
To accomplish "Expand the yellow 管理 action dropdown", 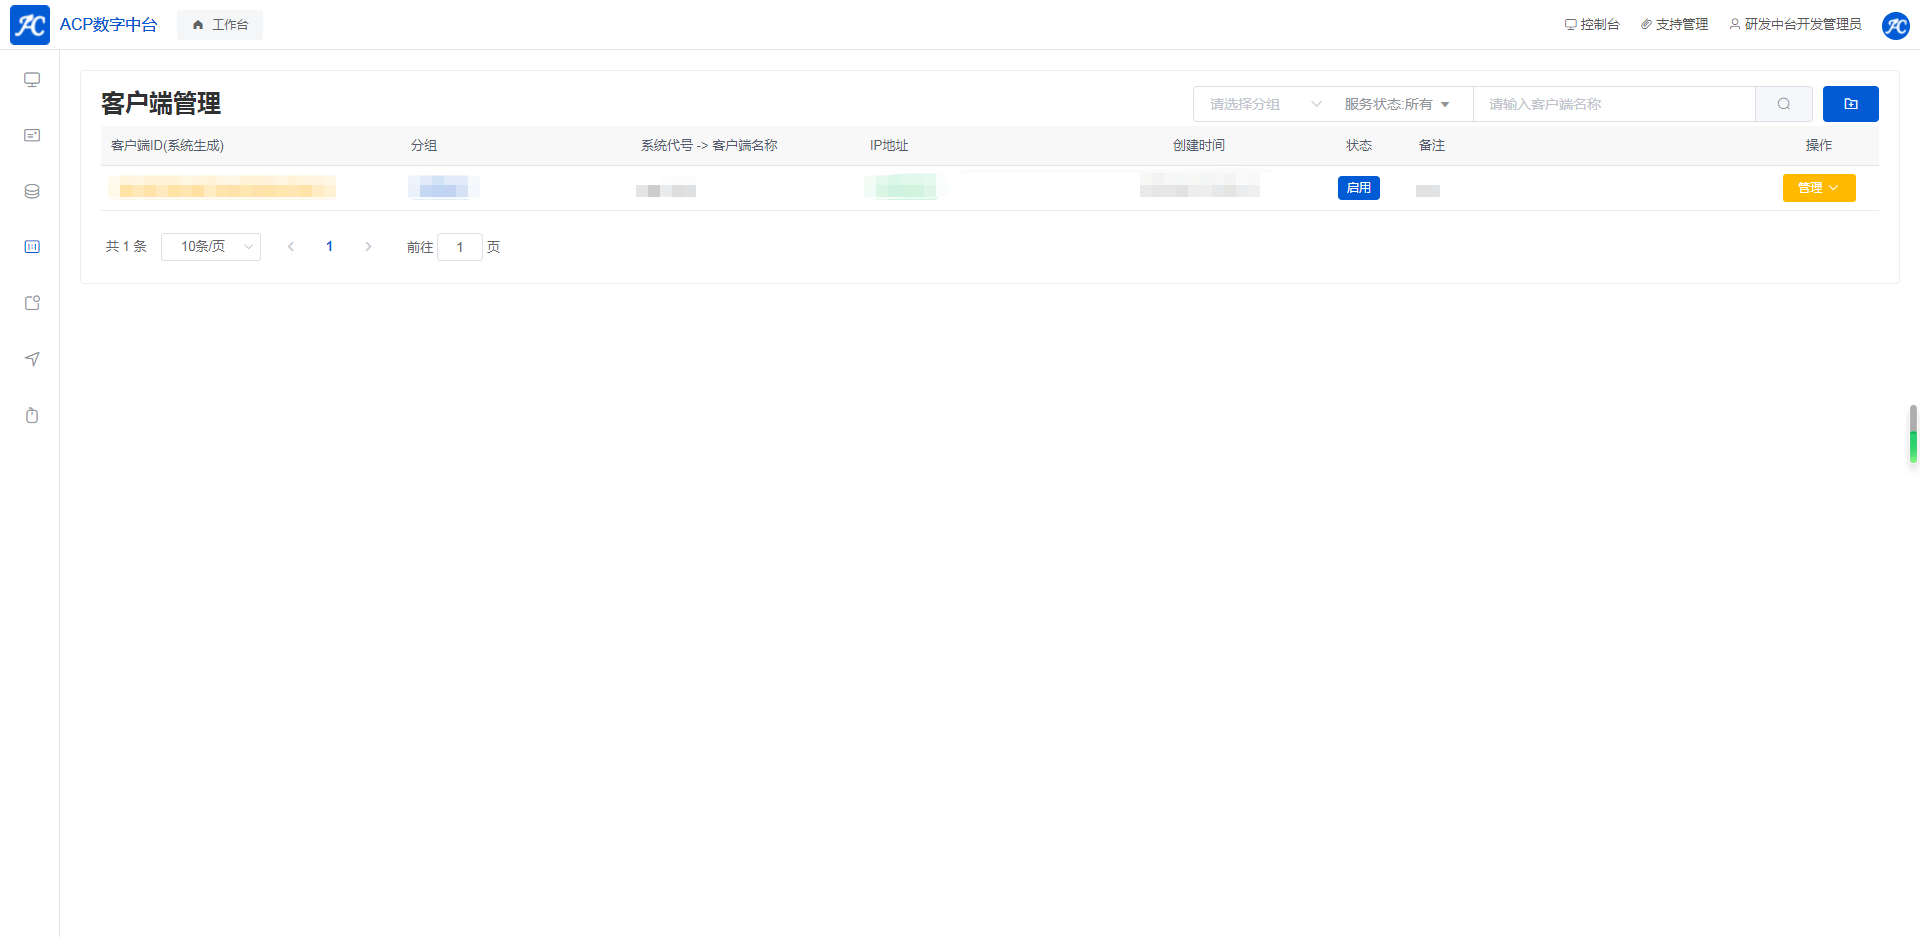I will tap(1818, 188).
